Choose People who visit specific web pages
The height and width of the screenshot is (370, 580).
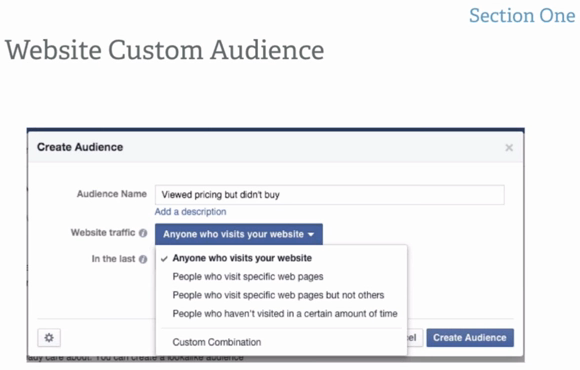[248, 276]
